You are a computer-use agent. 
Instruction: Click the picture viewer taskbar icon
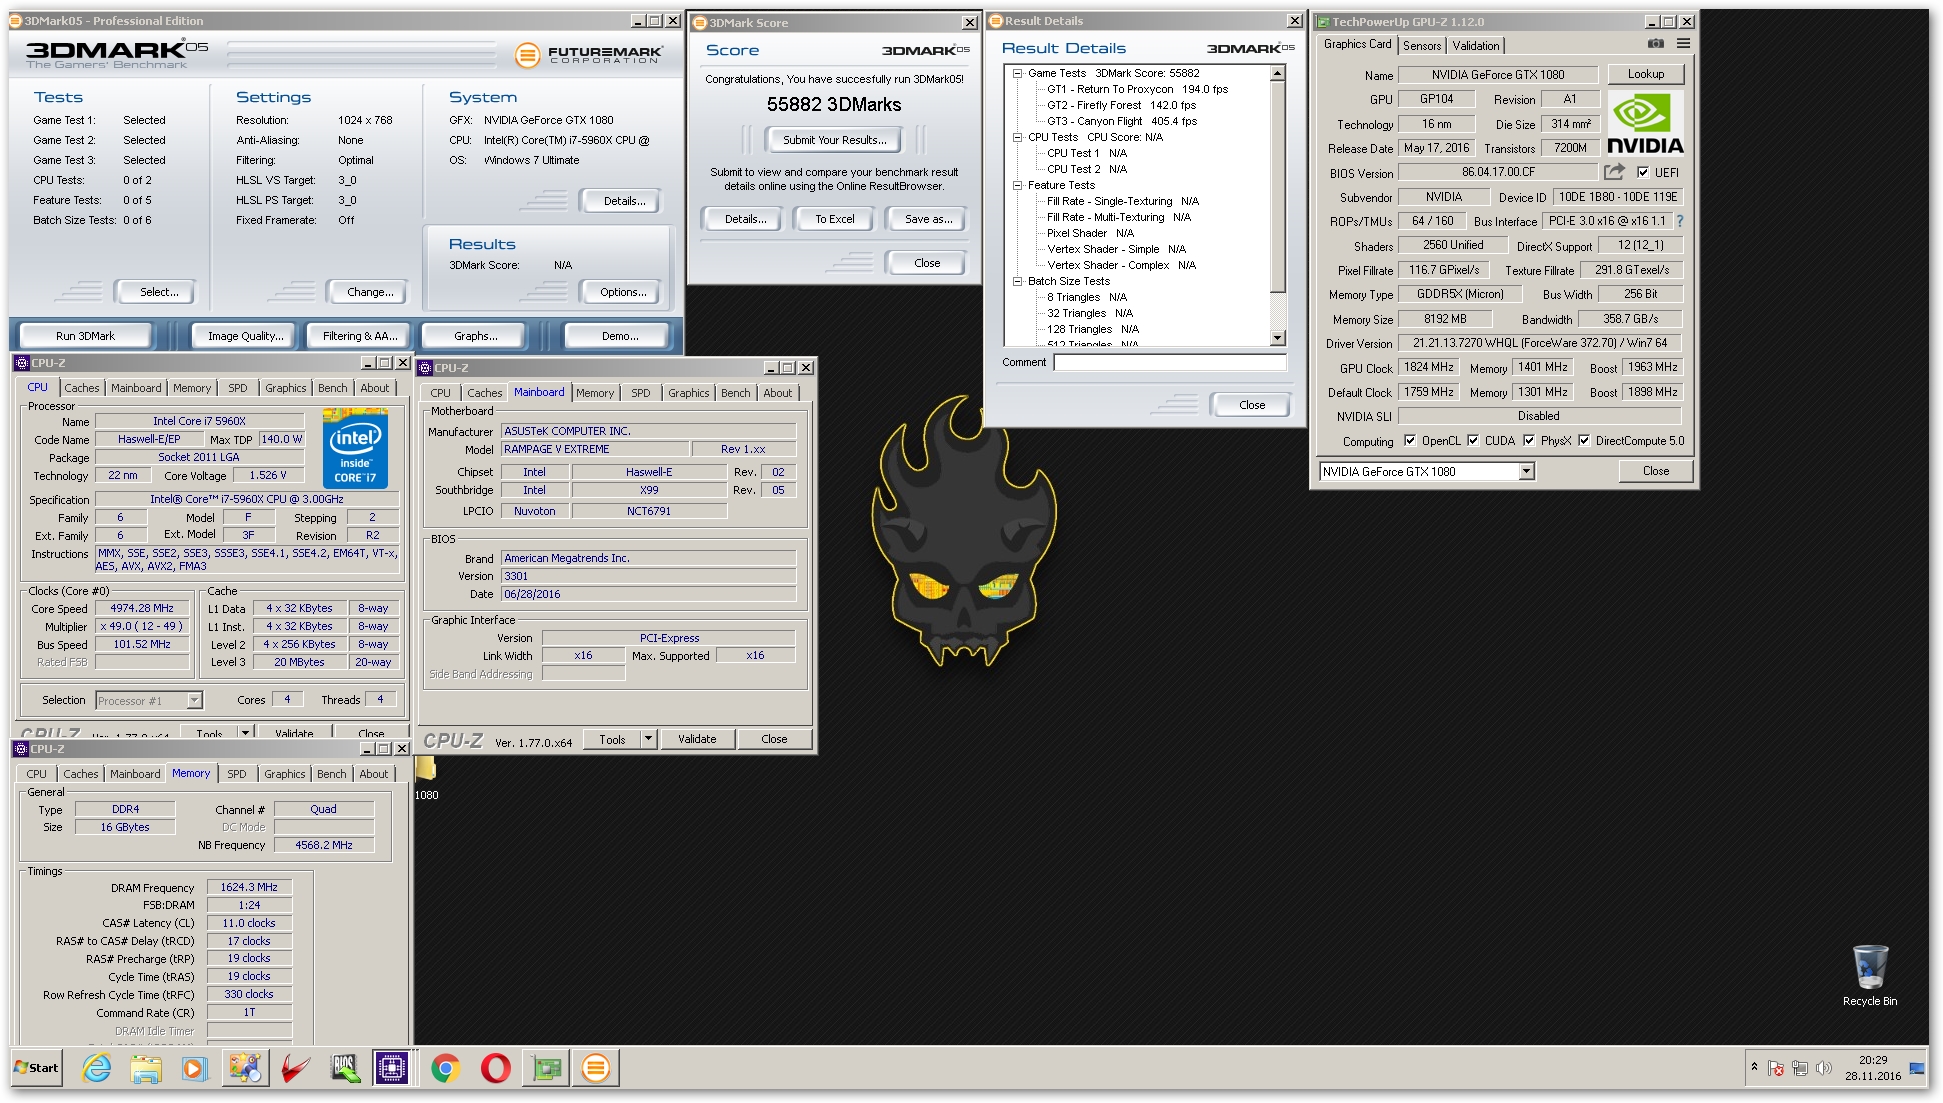(245, 1068)
